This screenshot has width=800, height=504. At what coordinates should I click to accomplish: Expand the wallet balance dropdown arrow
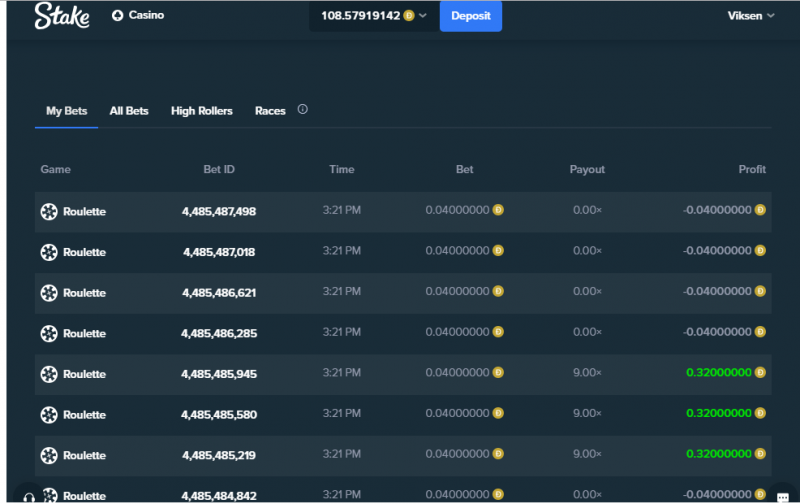(x=423, y=16)
